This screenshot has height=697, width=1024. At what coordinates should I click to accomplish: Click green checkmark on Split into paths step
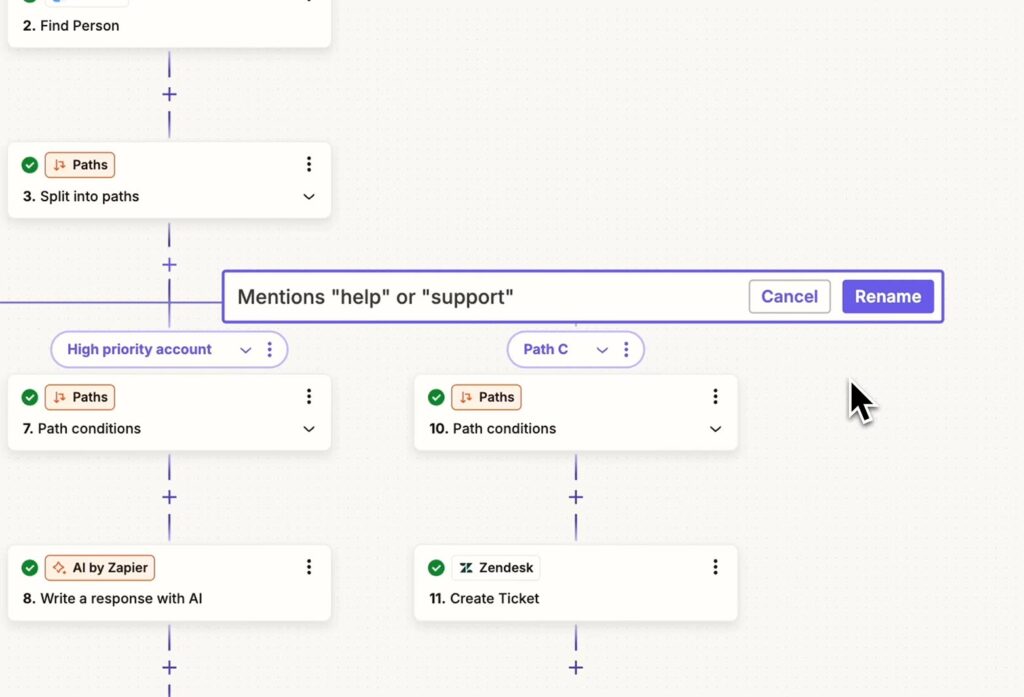(29, 165)
